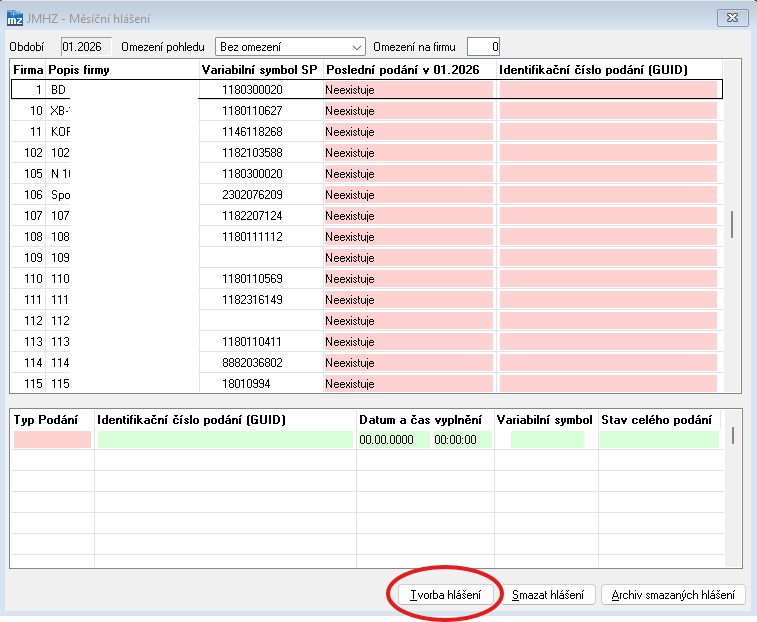The image size is (757, 622).
Task: Close the JMHZ Měsíční hlášení window
Action: 732,18
